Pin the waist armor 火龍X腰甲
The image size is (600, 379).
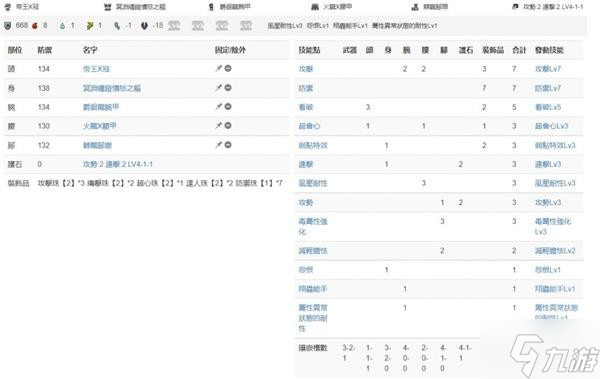tap(218, 126)
